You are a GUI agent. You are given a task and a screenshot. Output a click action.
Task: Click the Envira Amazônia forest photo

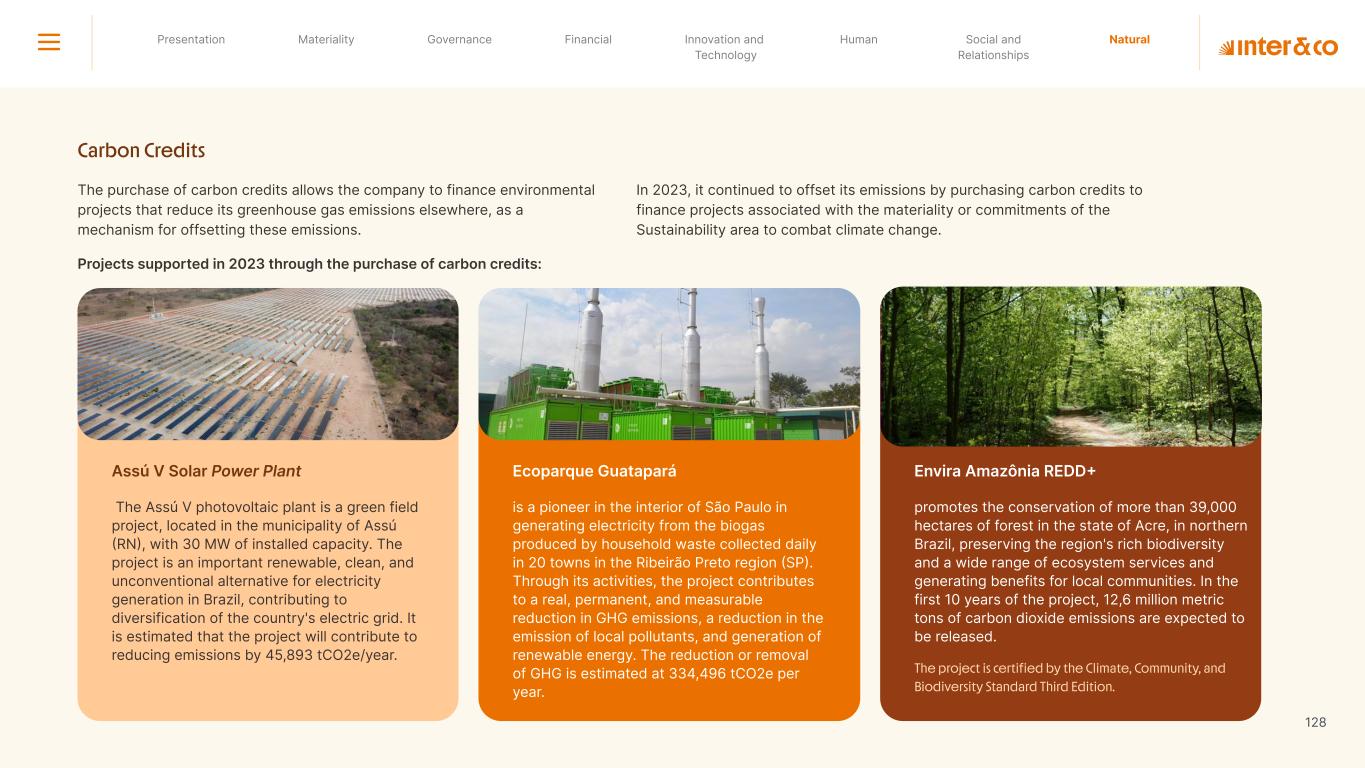coord(1070,367)
